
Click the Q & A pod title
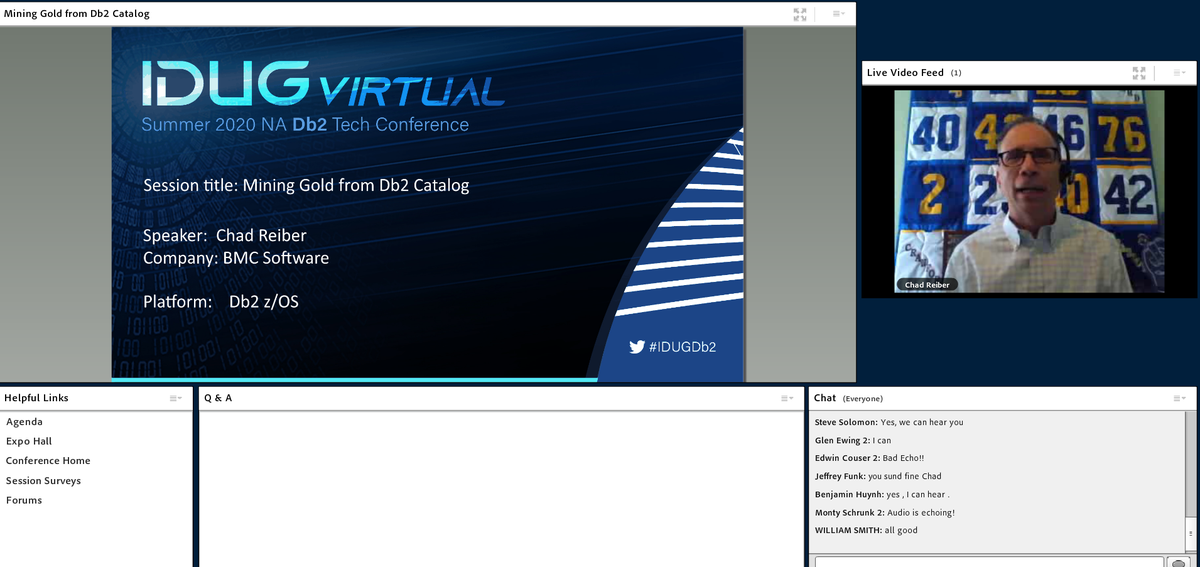[x=218, y=398]
